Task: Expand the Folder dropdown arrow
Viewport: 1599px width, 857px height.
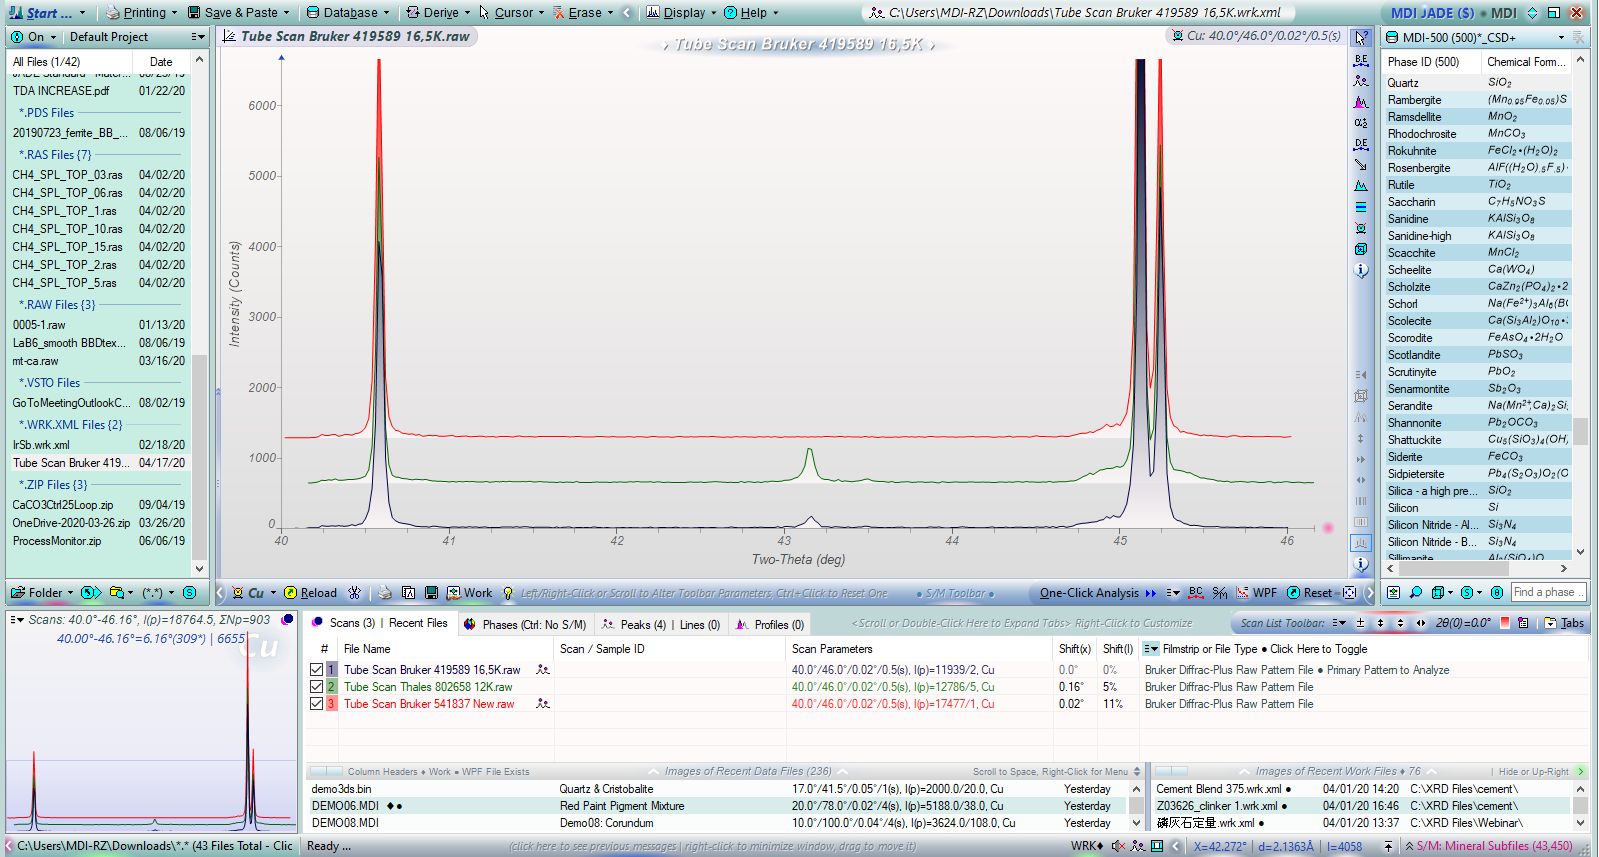Action: pos(70,593)
